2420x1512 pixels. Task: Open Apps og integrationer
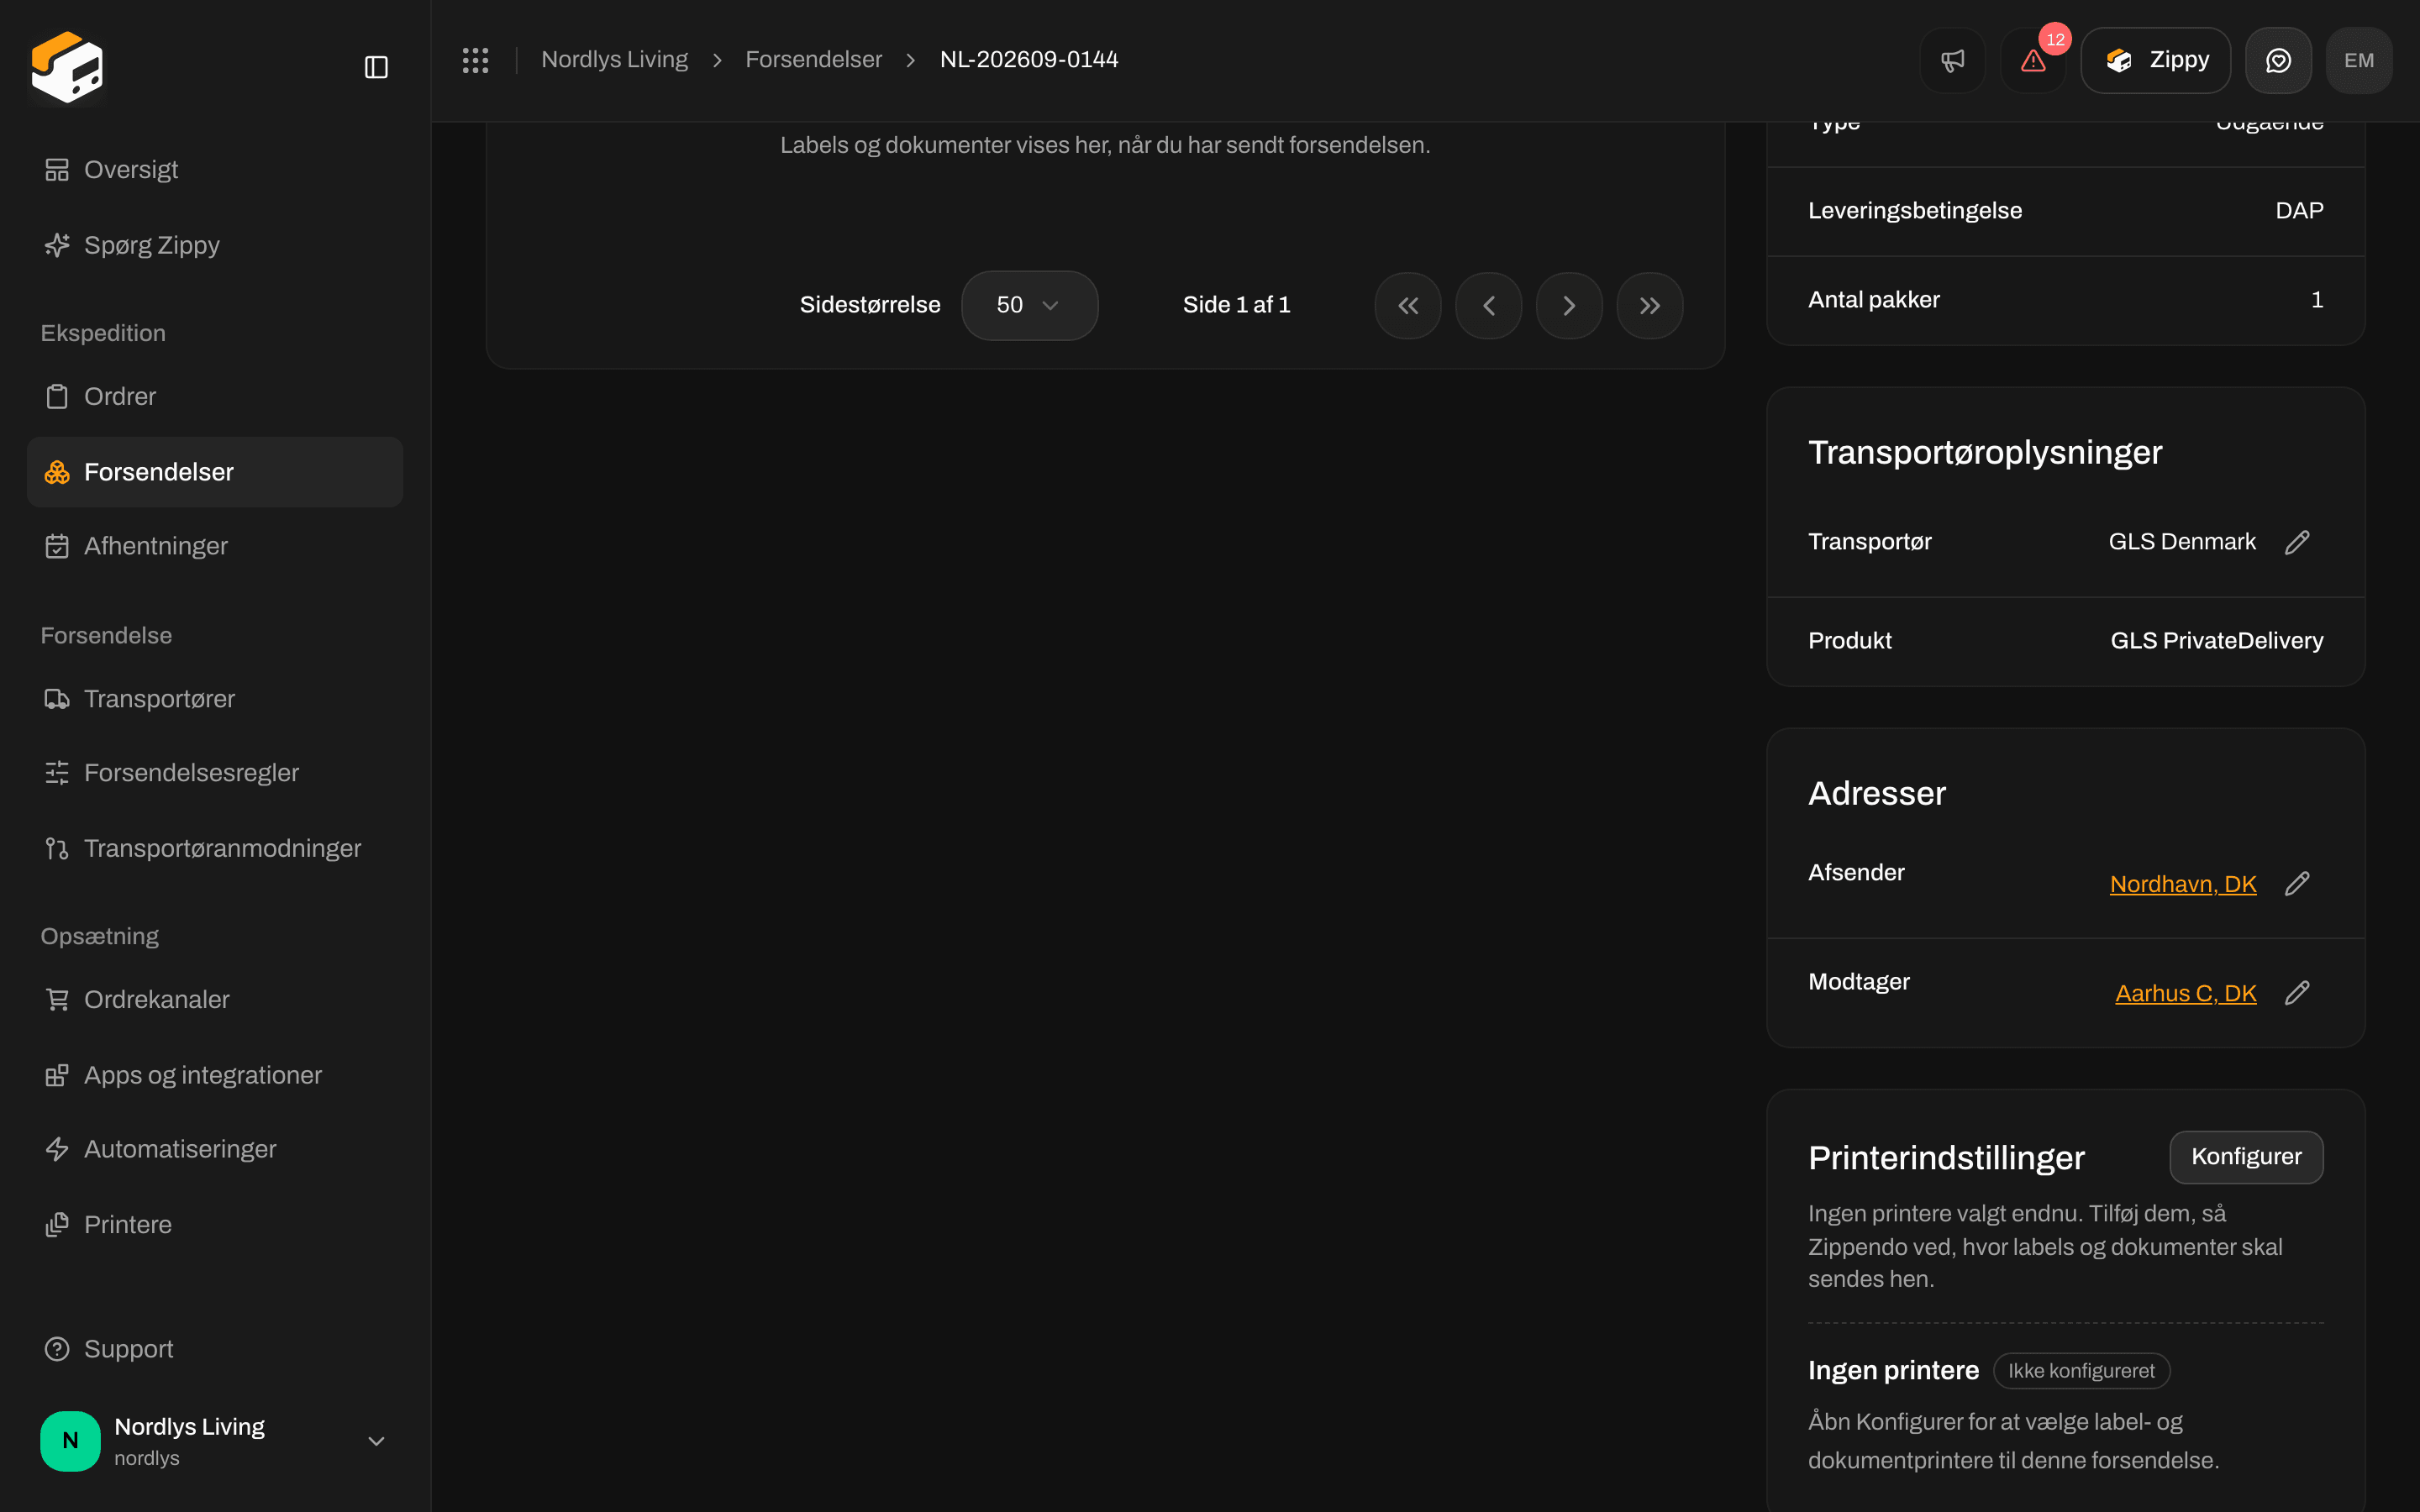[214, 1075]
